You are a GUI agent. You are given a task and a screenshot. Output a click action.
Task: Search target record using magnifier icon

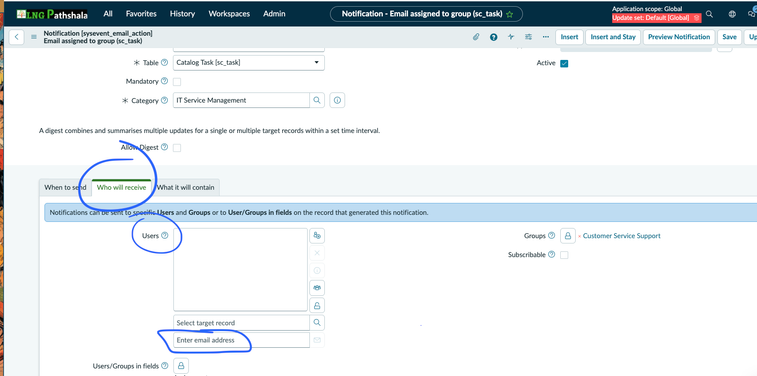point(317,322)
